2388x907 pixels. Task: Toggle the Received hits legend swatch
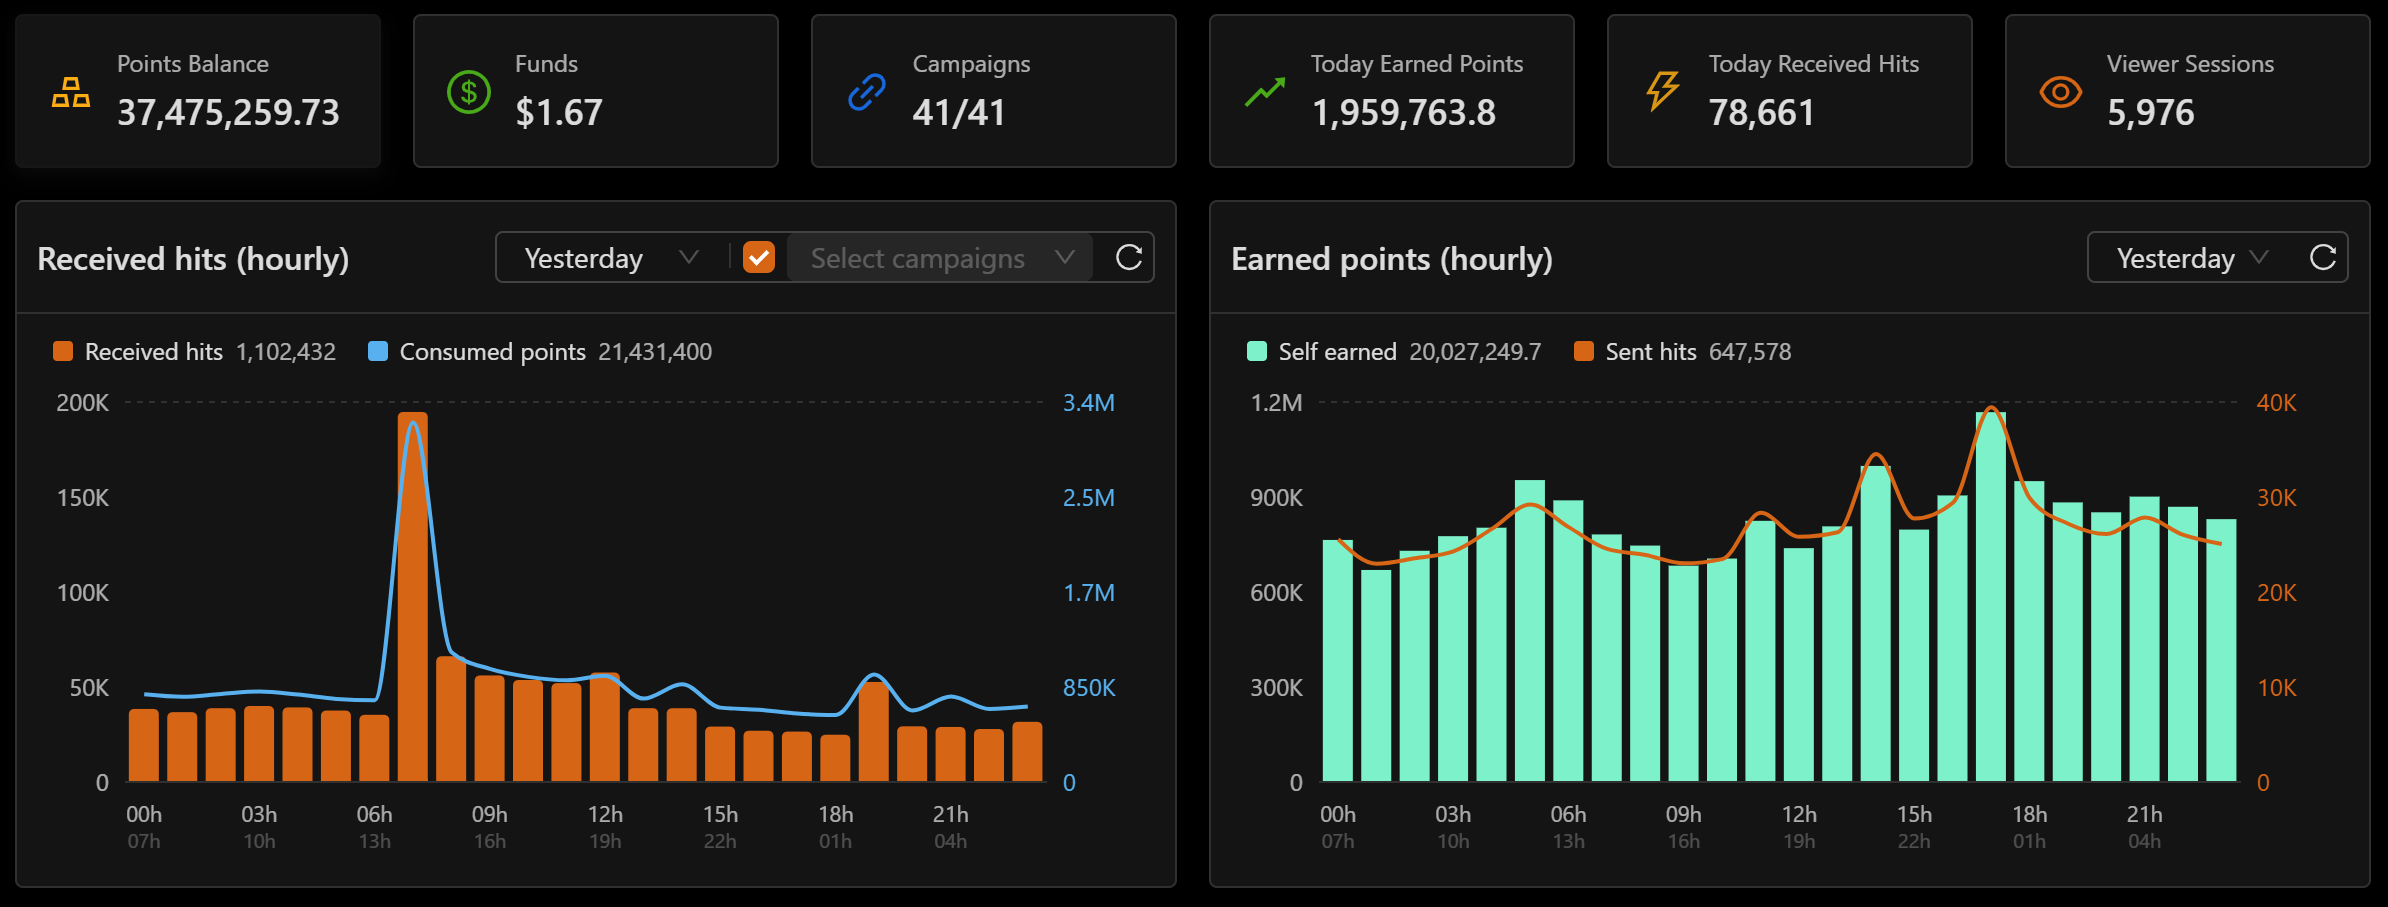click(63, 351)
